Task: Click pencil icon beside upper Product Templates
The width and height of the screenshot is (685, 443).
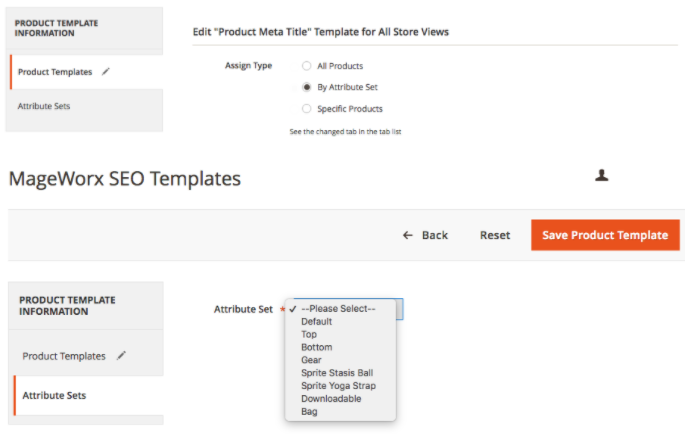Action: pyautogui.click(x=106, y=72)
